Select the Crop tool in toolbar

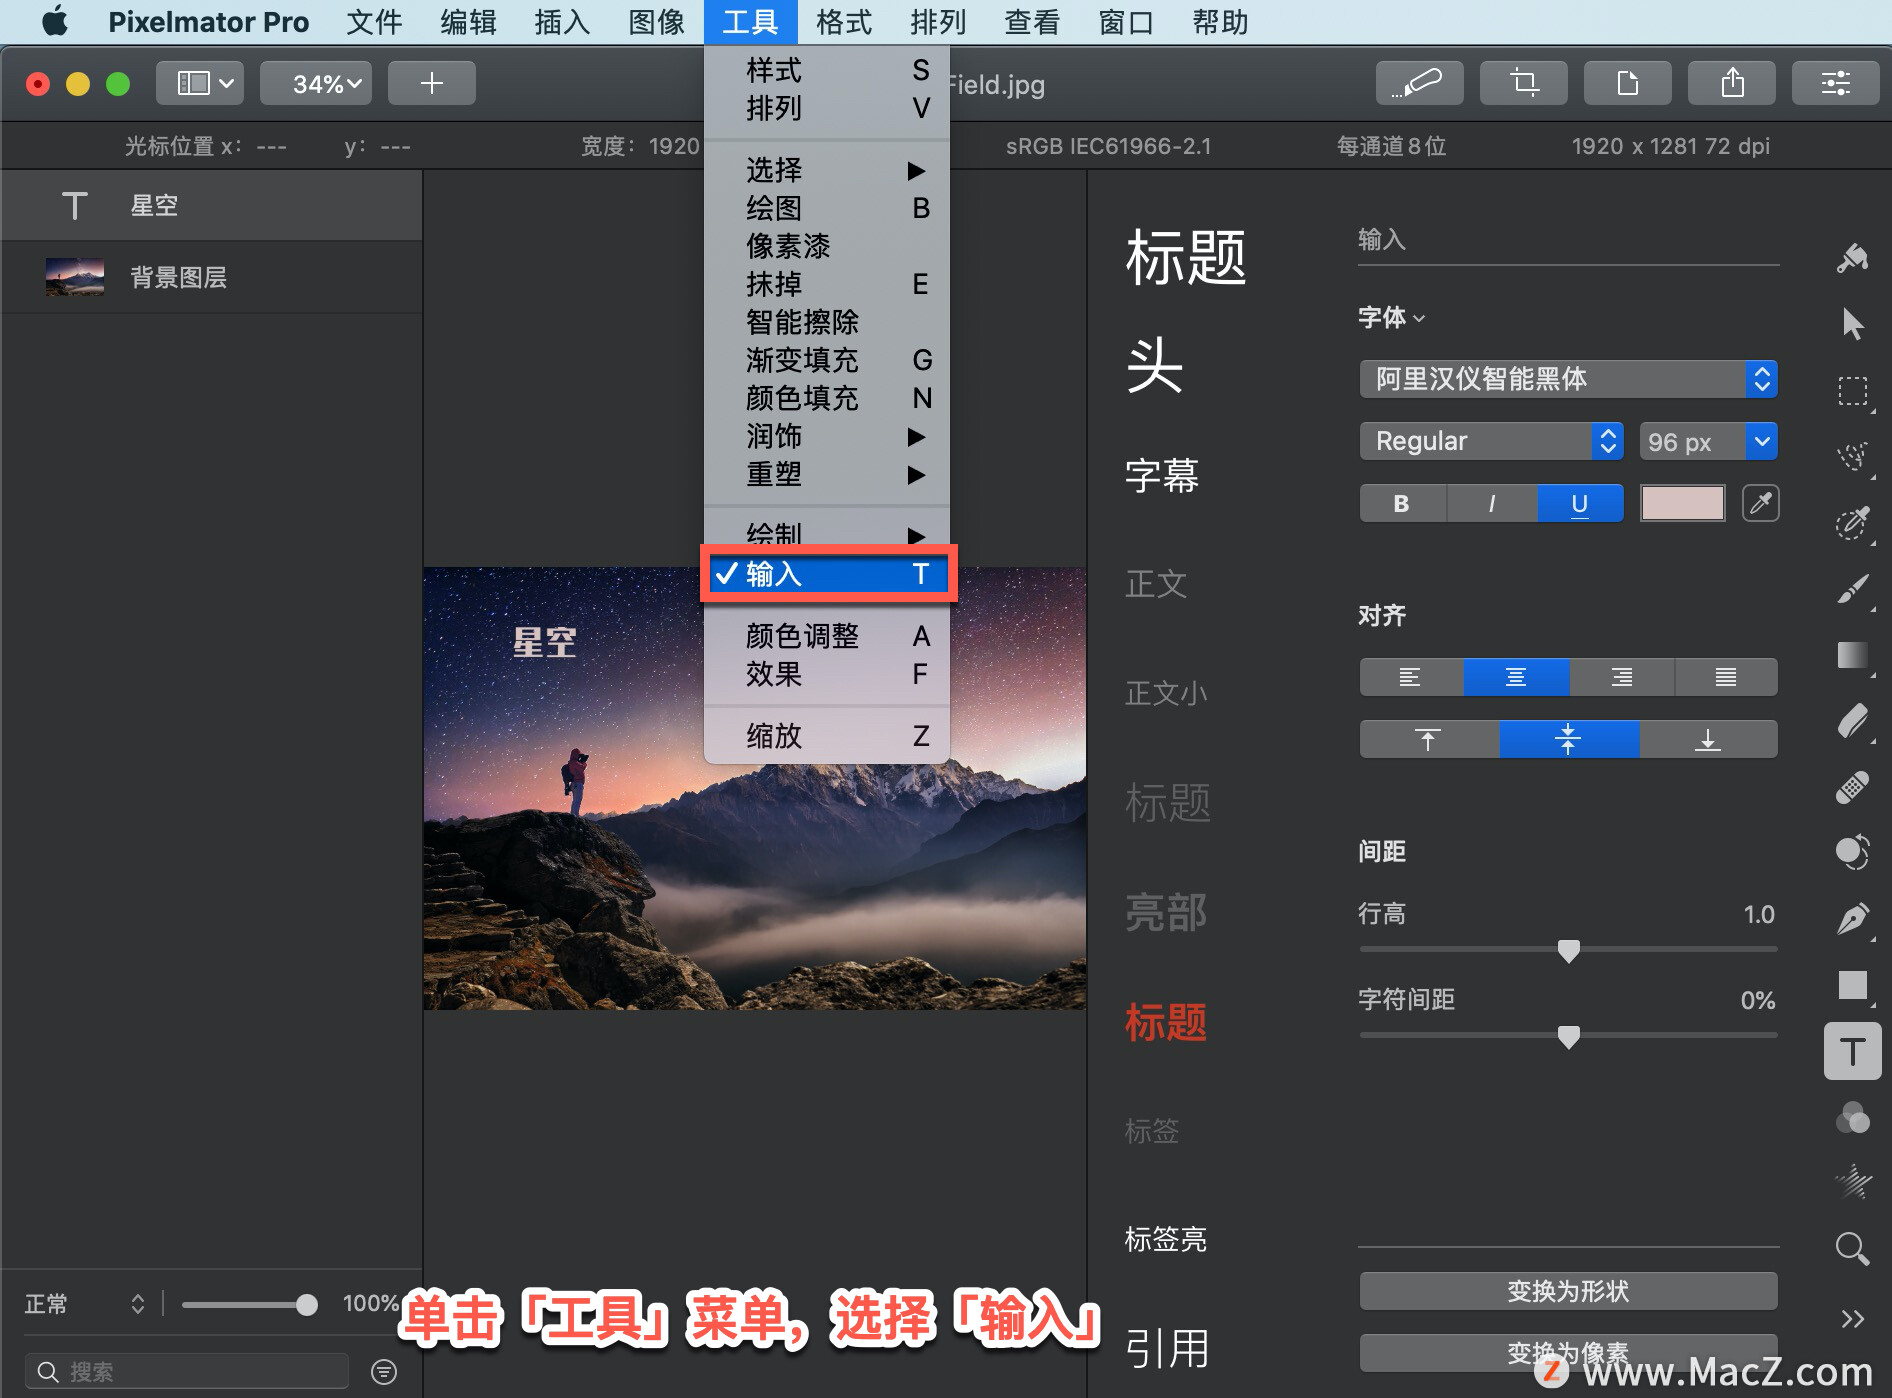point(1523,83)
